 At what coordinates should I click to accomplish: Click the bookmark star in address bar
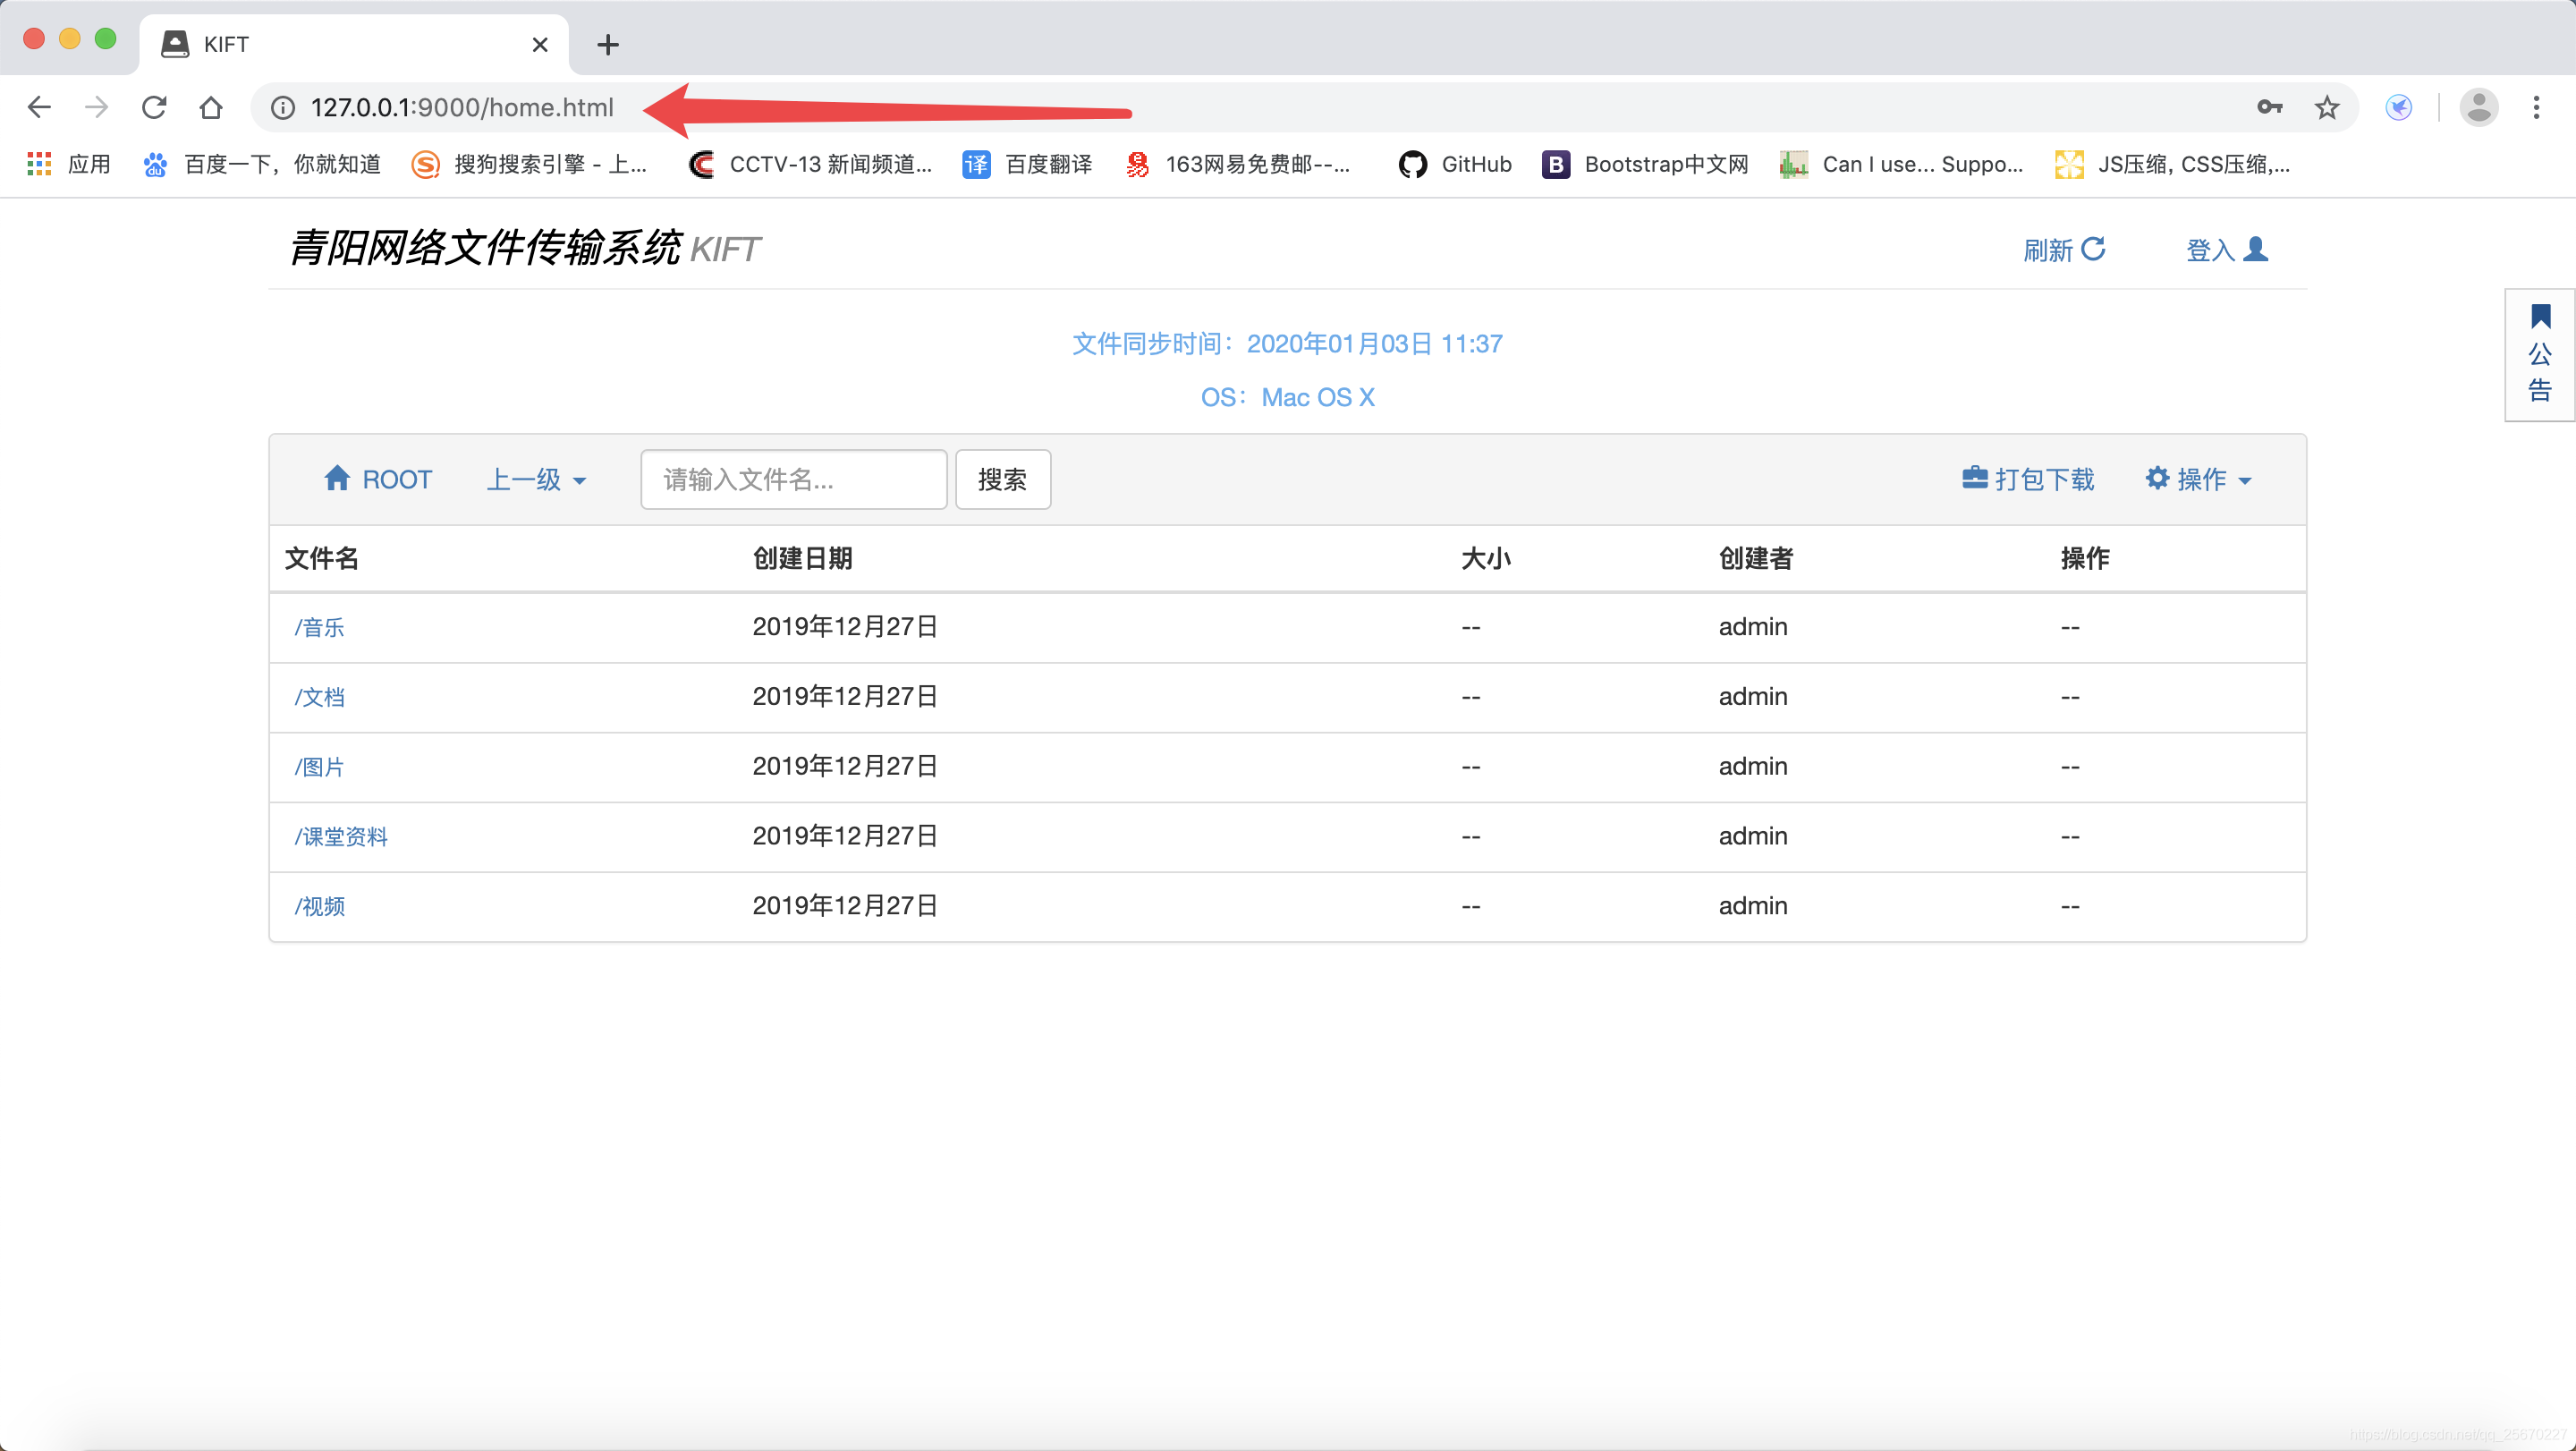(2327, 107)
